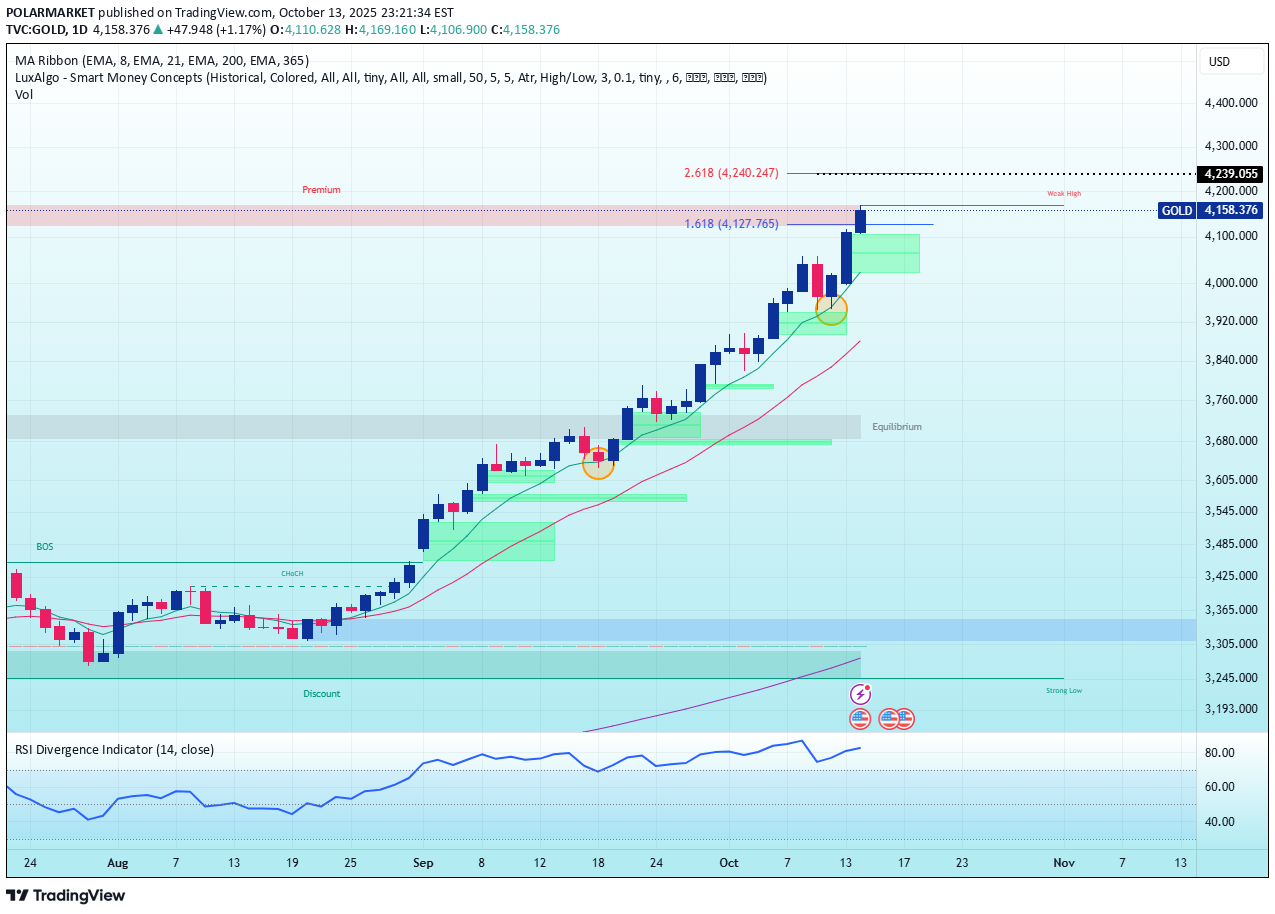
Task: Click the rightmost US flag economic event icon
Action: (x=905, y=718)
